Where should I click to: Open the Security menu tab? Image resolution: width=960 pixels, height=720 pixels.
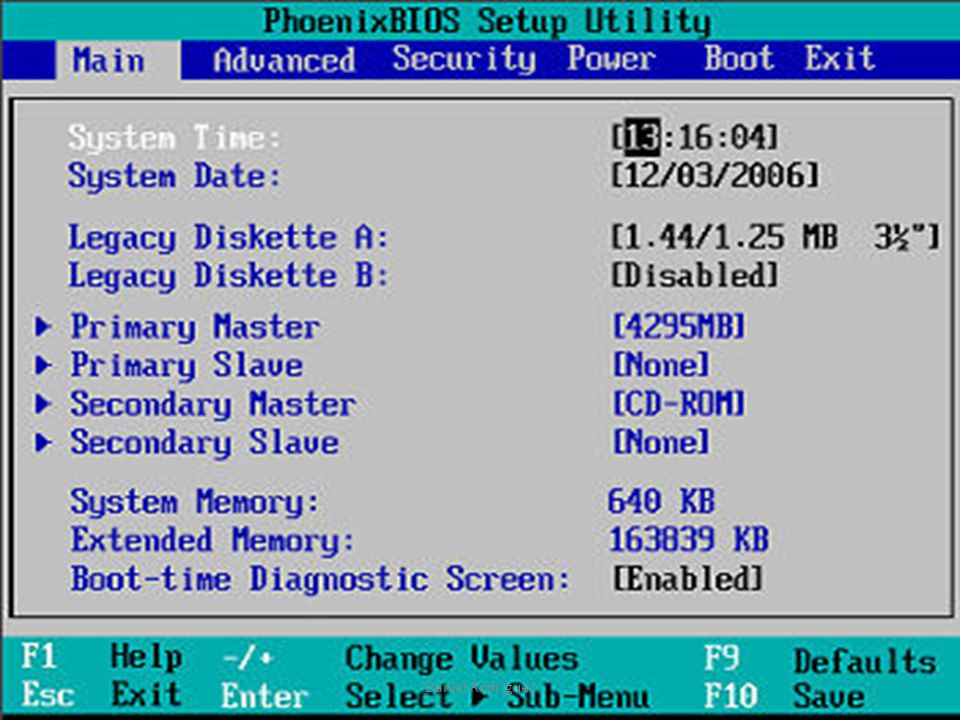(464, 60)
